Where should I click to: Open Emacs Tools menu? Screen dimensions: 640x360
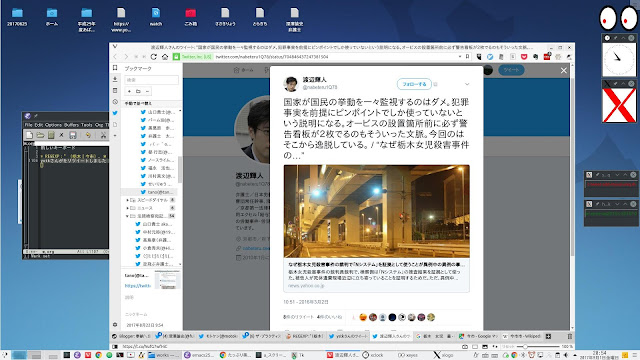point(87,125)
